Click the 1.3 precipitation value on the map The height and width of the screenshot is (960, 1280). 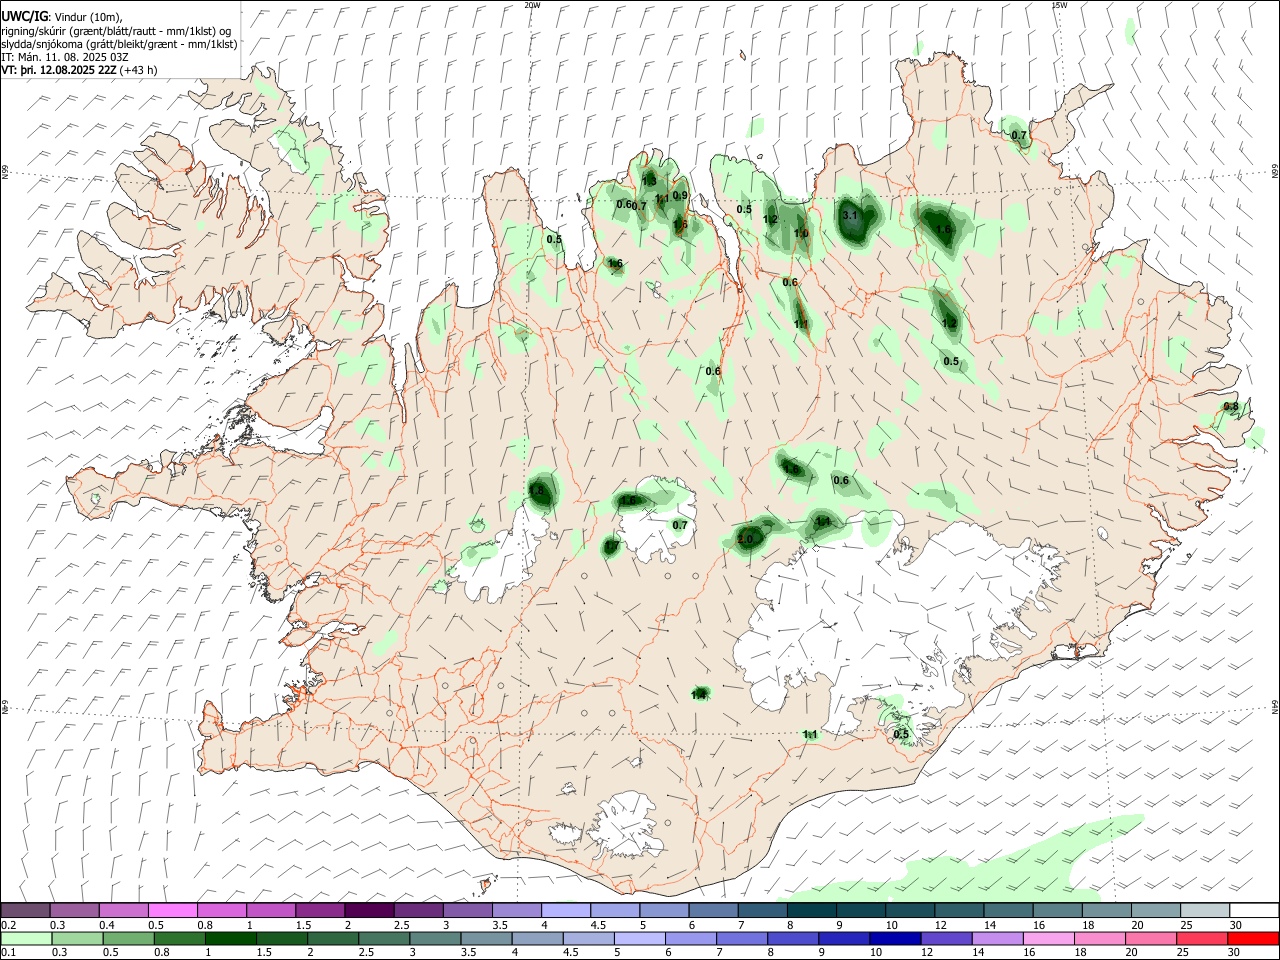pyautogui.click(x=649, y=181)
